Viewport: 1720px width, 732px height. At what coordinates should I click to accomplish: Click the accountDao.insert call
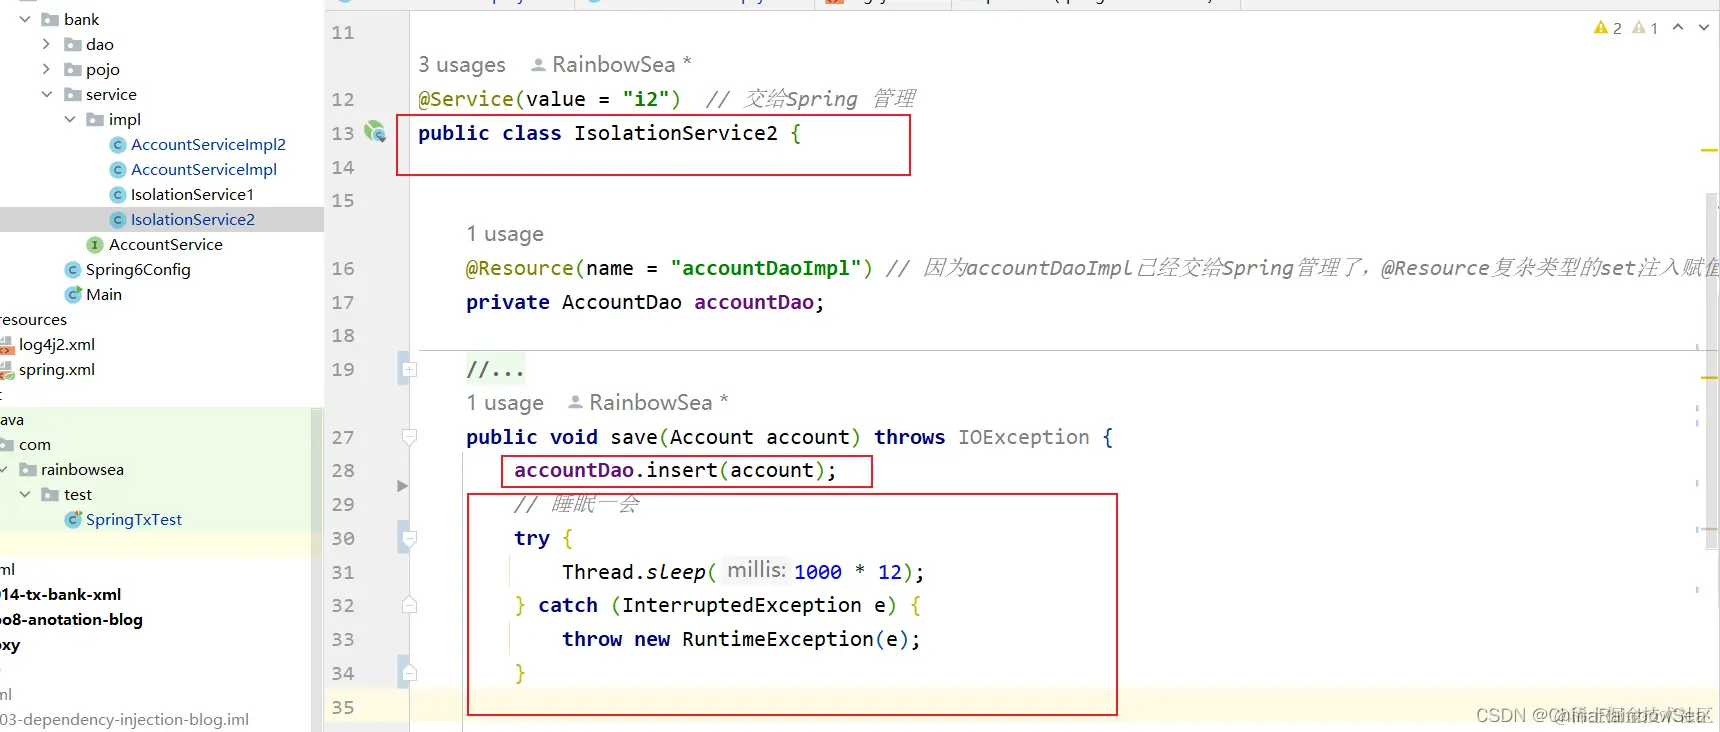click(x=675, y=470)
